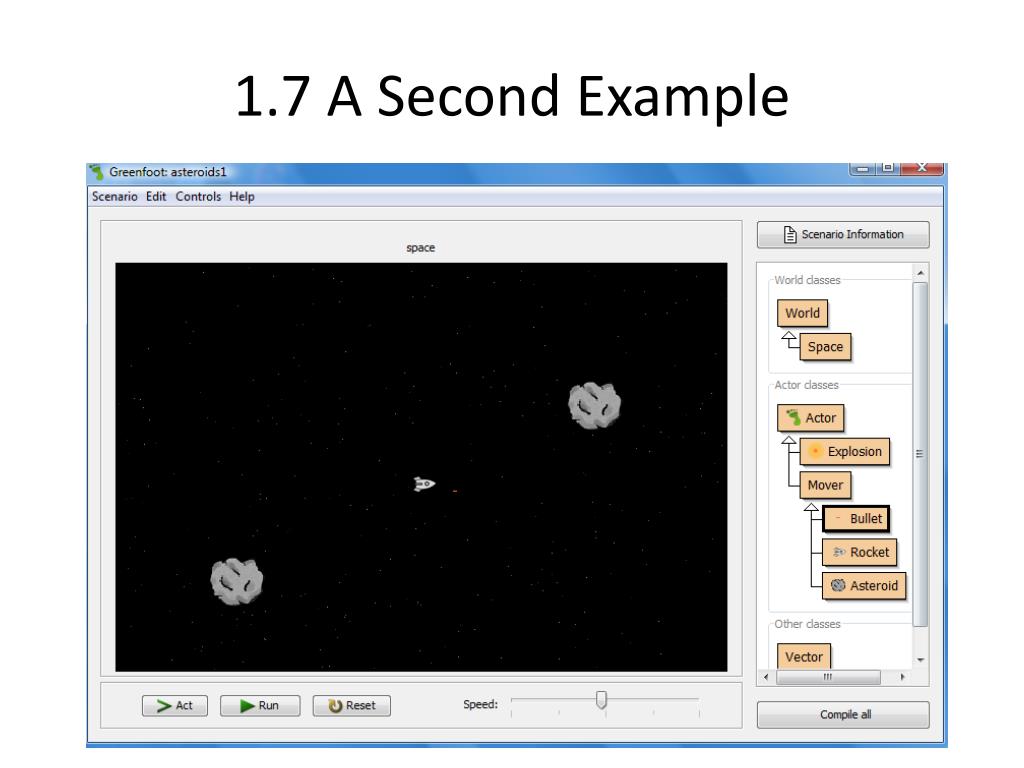Click the upper right asteroid
Viewport: 1024px width, 768px height.
(594, 406)
